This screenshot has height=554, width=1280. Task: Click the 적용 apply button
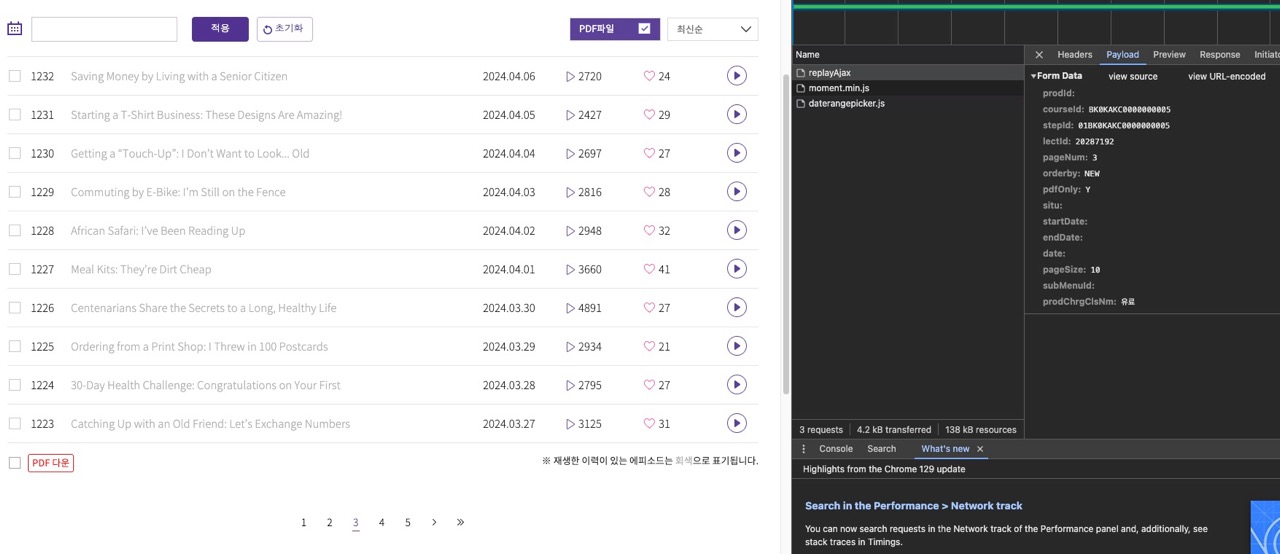(x=220, y=29)
